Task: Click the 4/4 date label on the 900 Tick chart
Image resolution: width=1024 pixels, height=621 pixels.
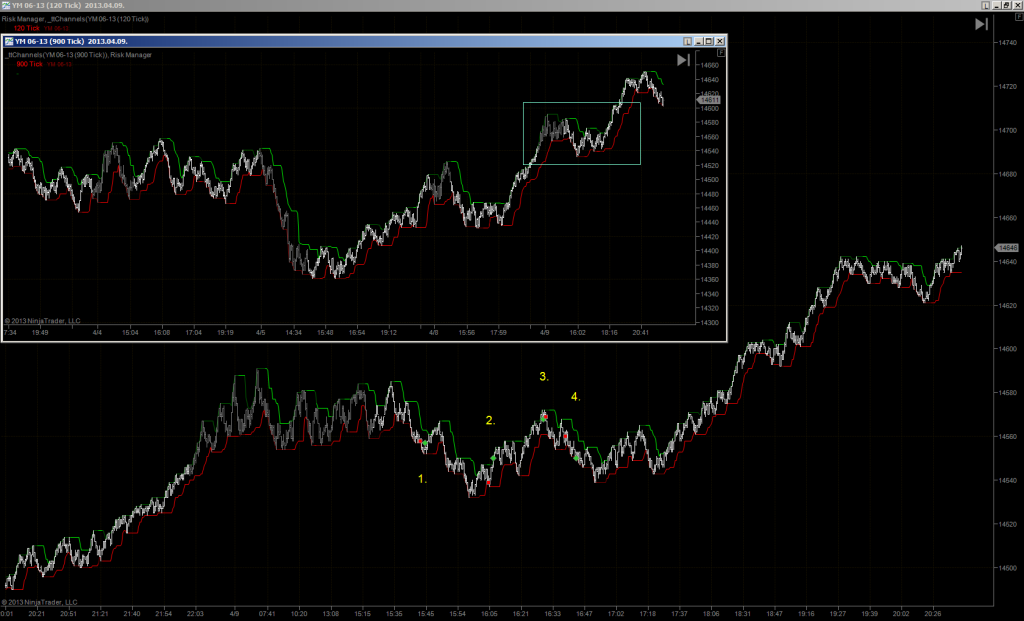Action: tap(97, 332)
